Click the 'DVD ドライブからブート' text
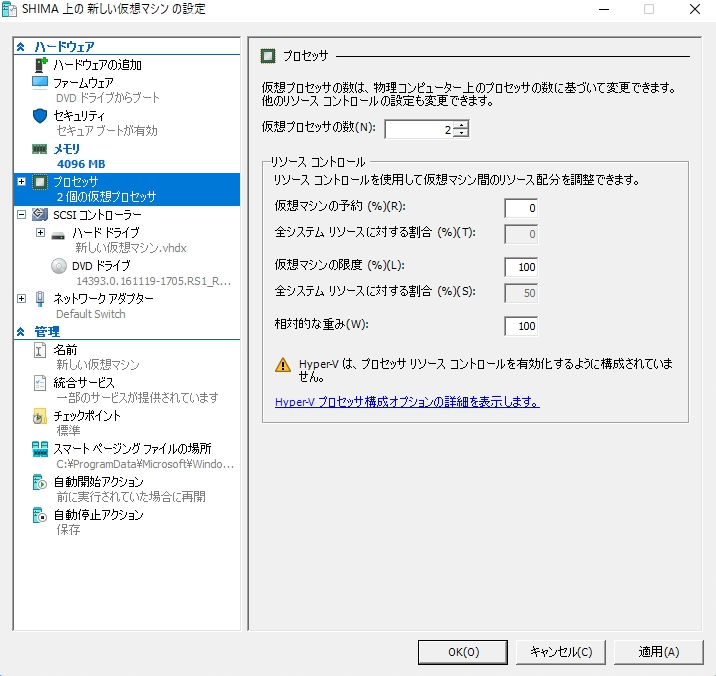Screen dimensions: 716x676 coord(108,98)
